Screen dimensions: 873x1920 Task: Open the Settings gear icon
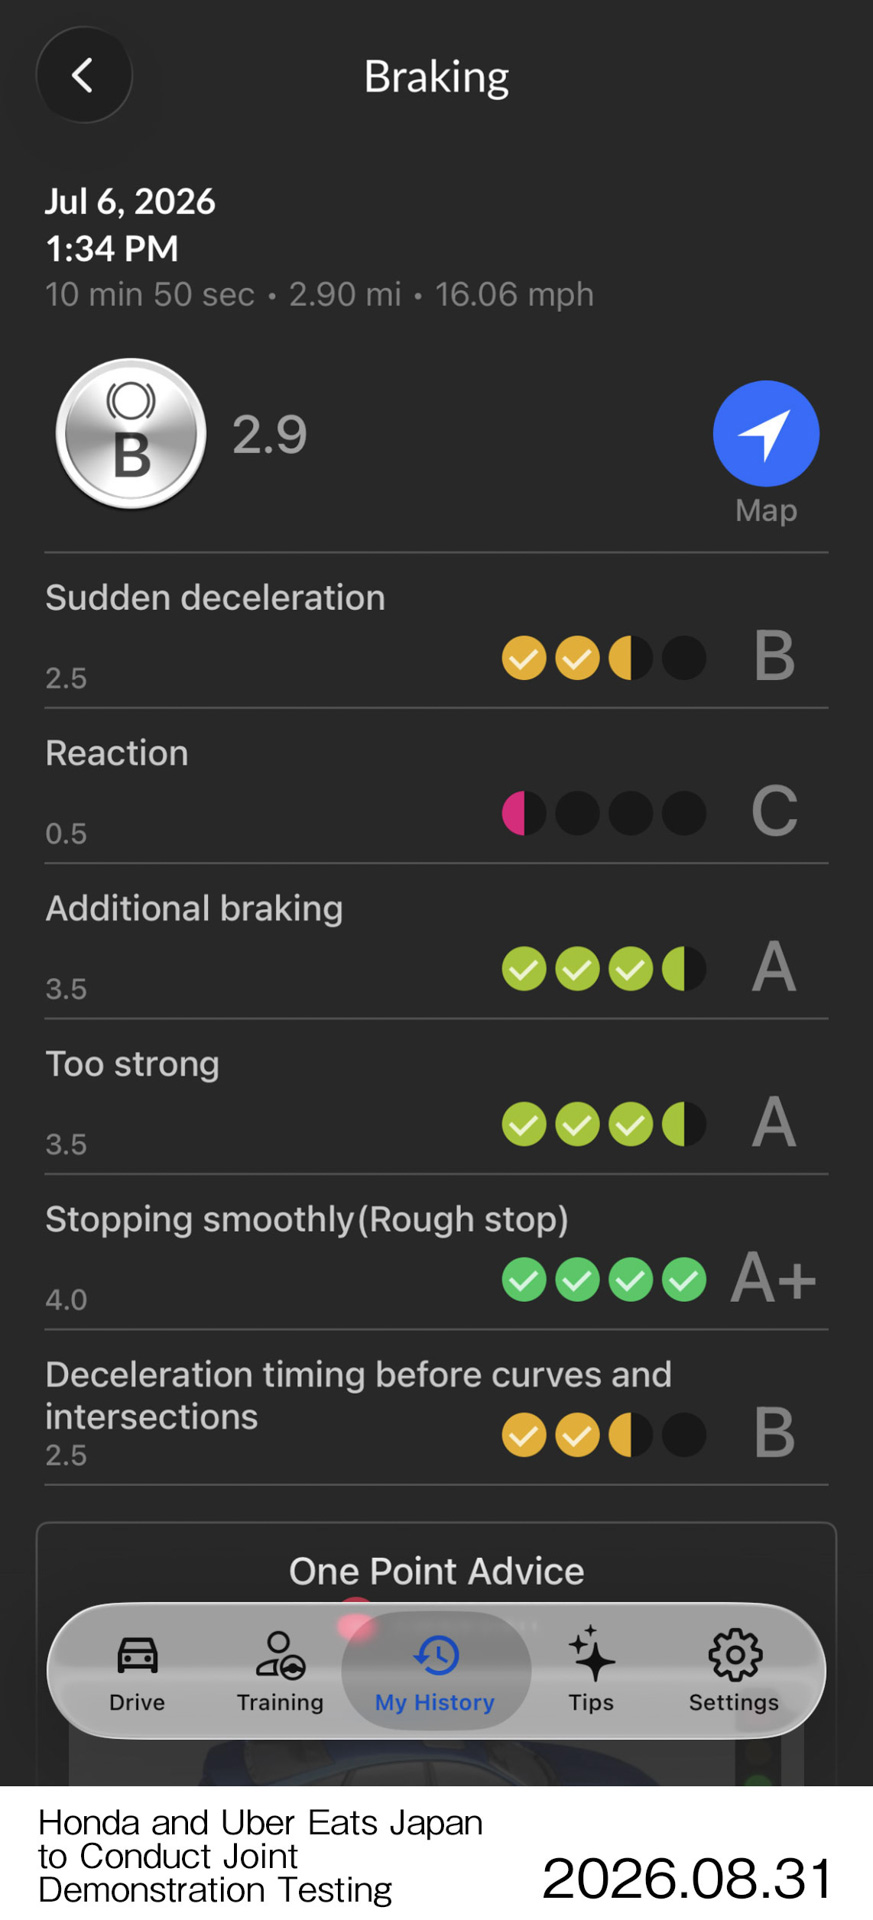pyautogui.click(x=735, y=1655)
